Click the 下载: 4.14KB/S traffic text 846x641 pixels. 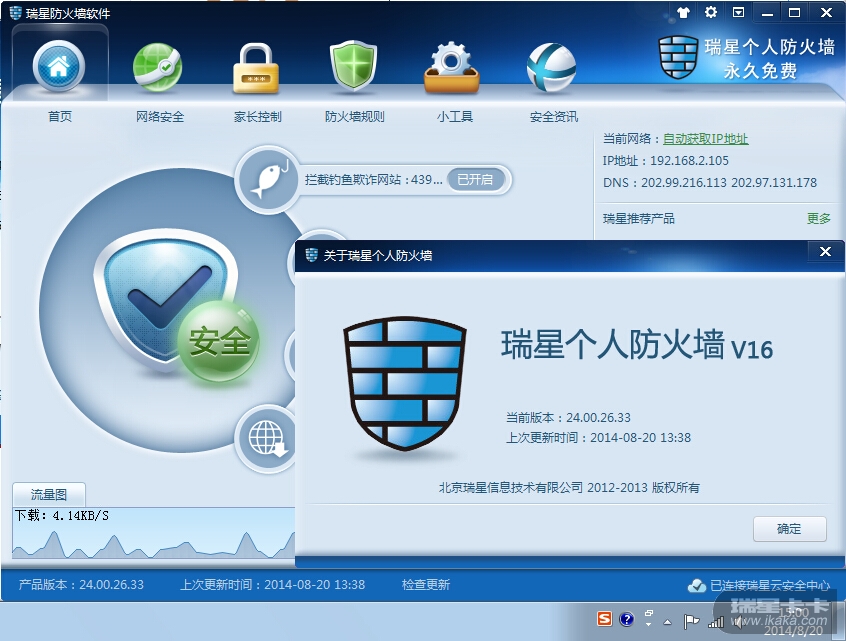62,516
